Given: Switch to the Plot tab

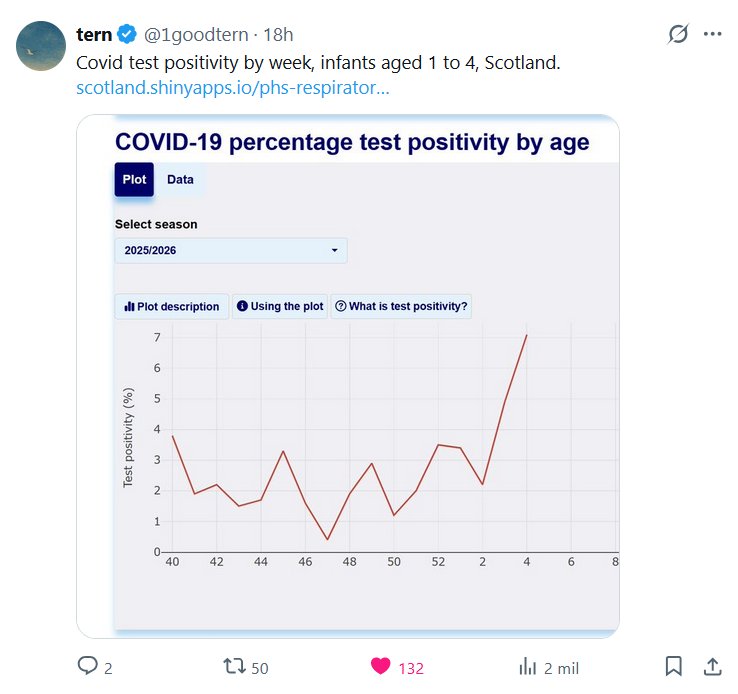Looking at the screenshot, I should (x=135, y=180).
